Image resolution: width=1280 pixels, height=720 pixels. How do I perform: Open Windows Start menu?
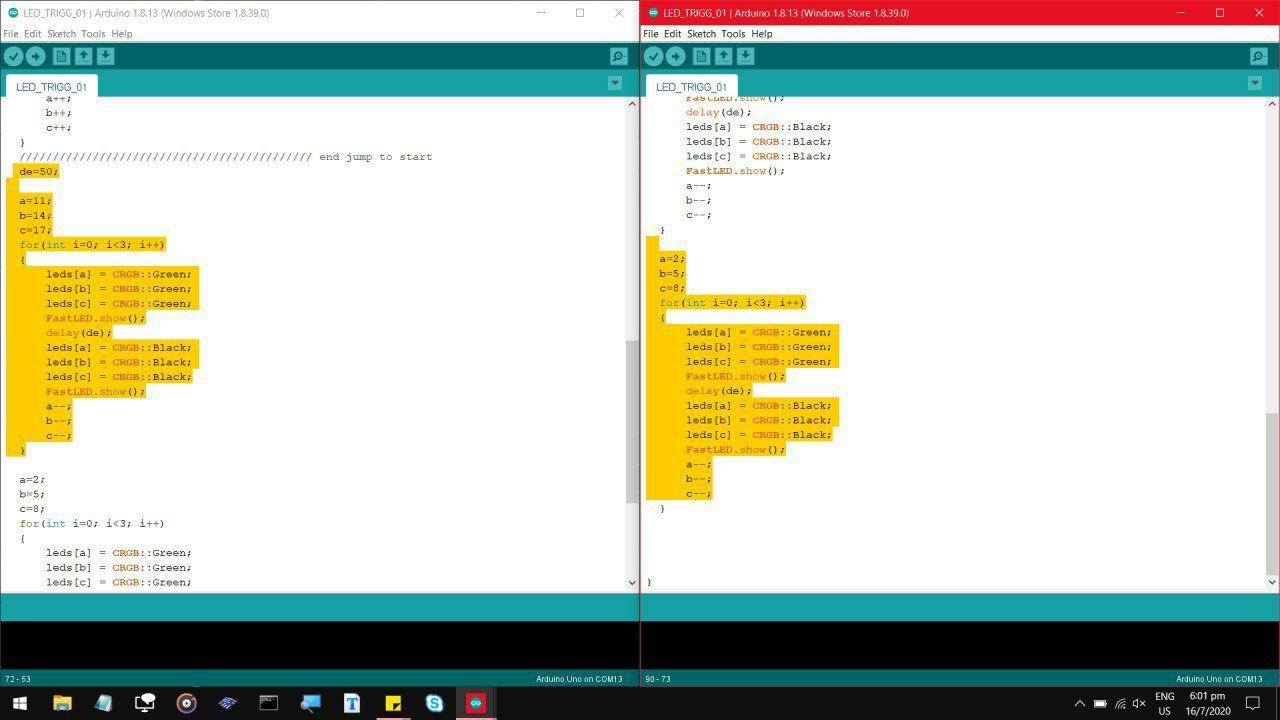pyautogui.click(x=19, y=703)
